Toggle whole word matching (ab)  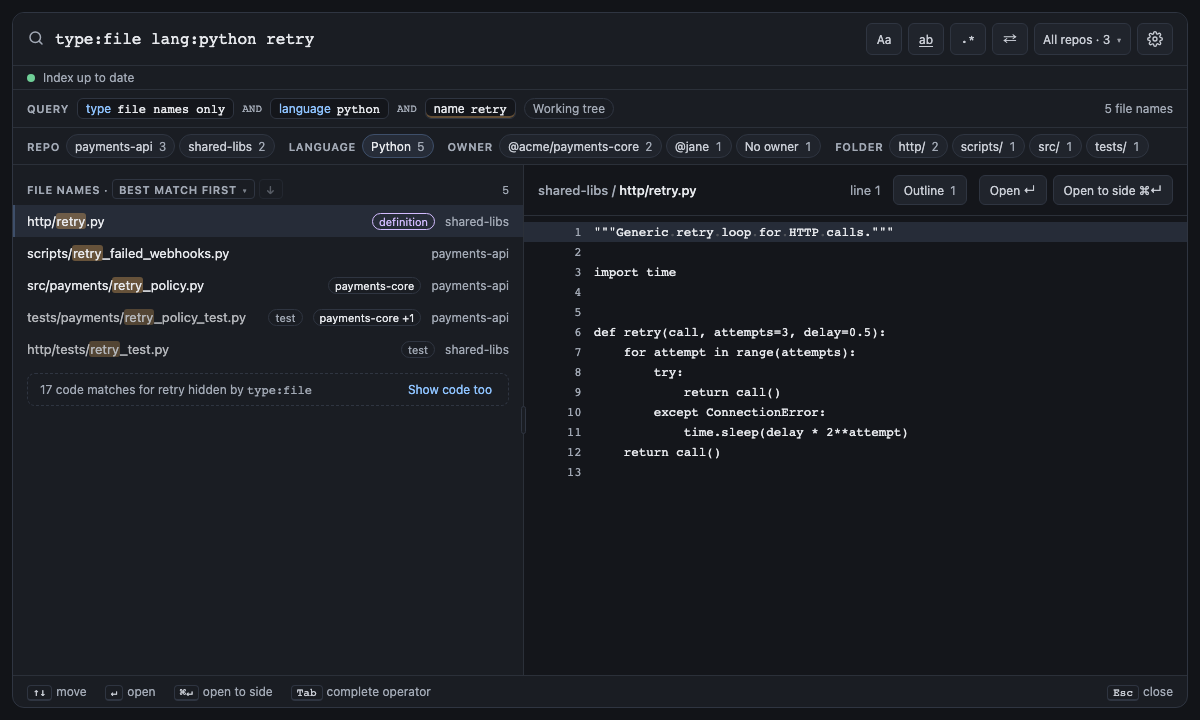(926, 39)
